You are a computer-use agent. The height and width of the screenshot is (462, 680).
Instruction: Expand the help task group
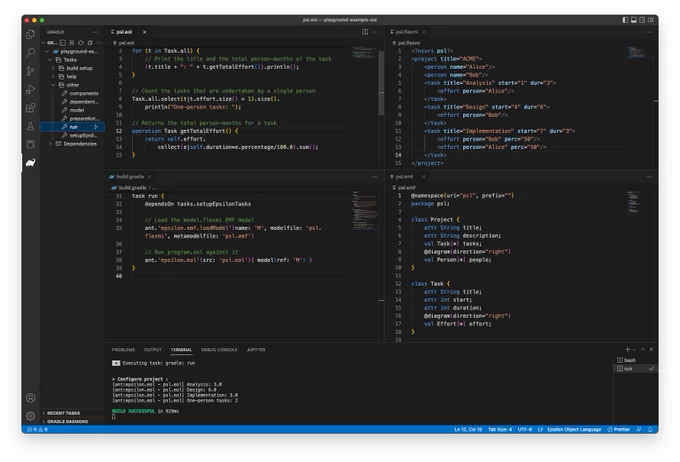point(53,76)
